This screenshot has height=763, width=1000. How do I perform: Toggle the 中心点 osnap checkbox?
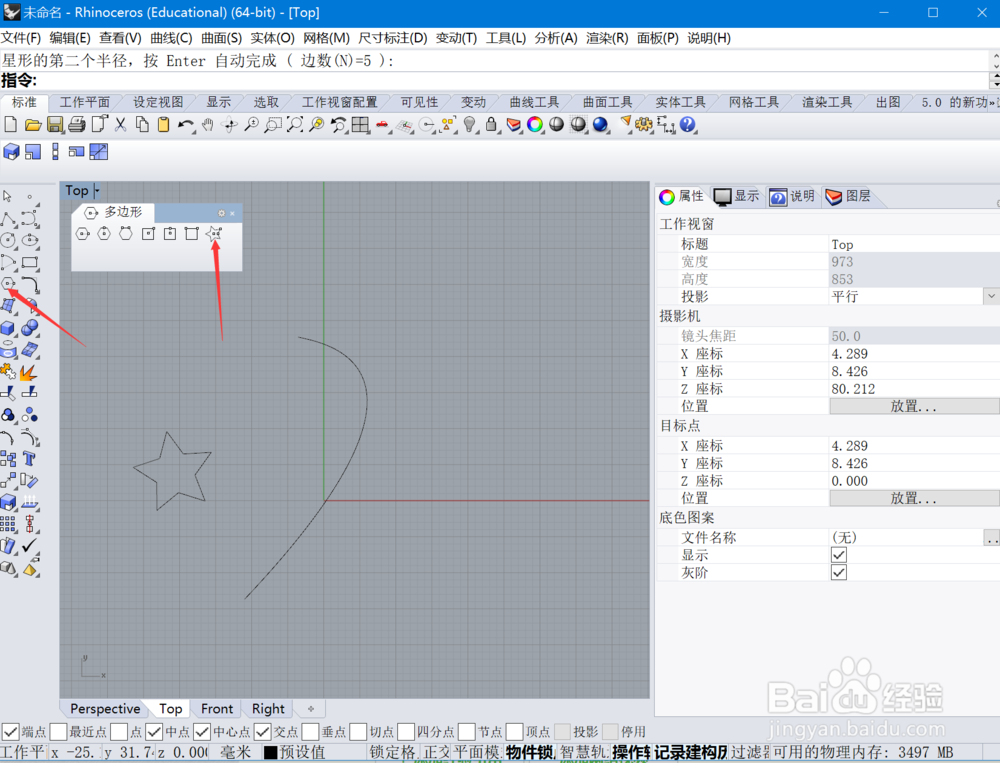click(x=202, y=731)
